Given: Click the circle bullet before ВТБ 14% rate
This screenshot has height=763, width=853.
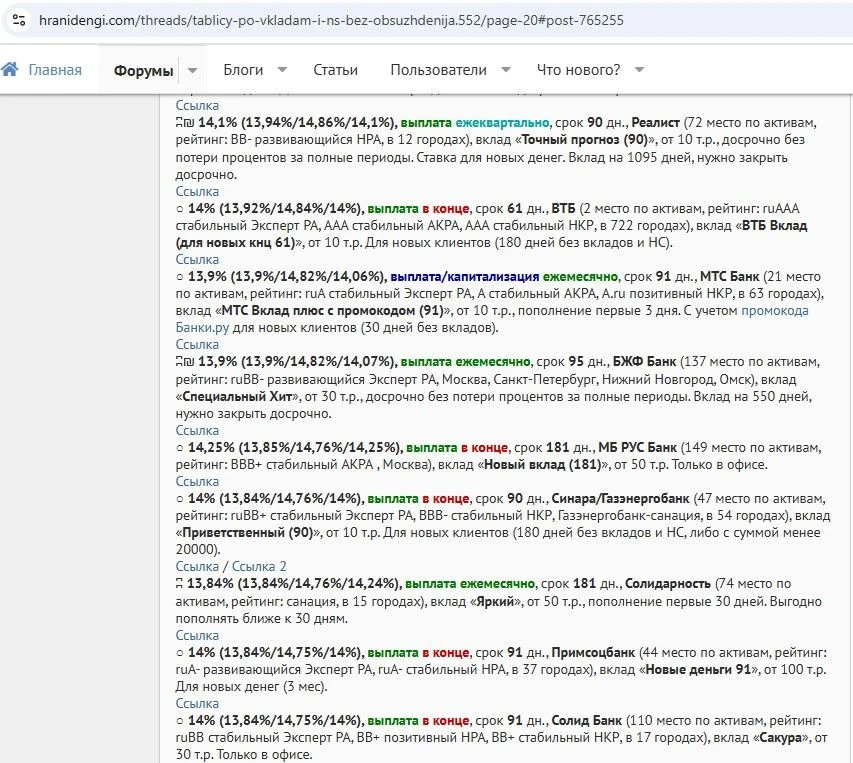Looking at the screenshot, I should 180,209.
